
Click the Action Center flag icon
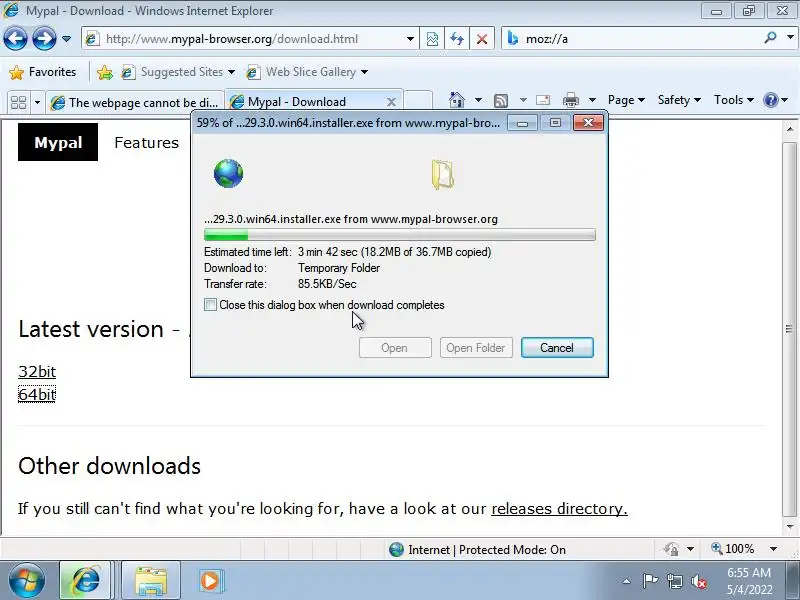tap(649, 581)
